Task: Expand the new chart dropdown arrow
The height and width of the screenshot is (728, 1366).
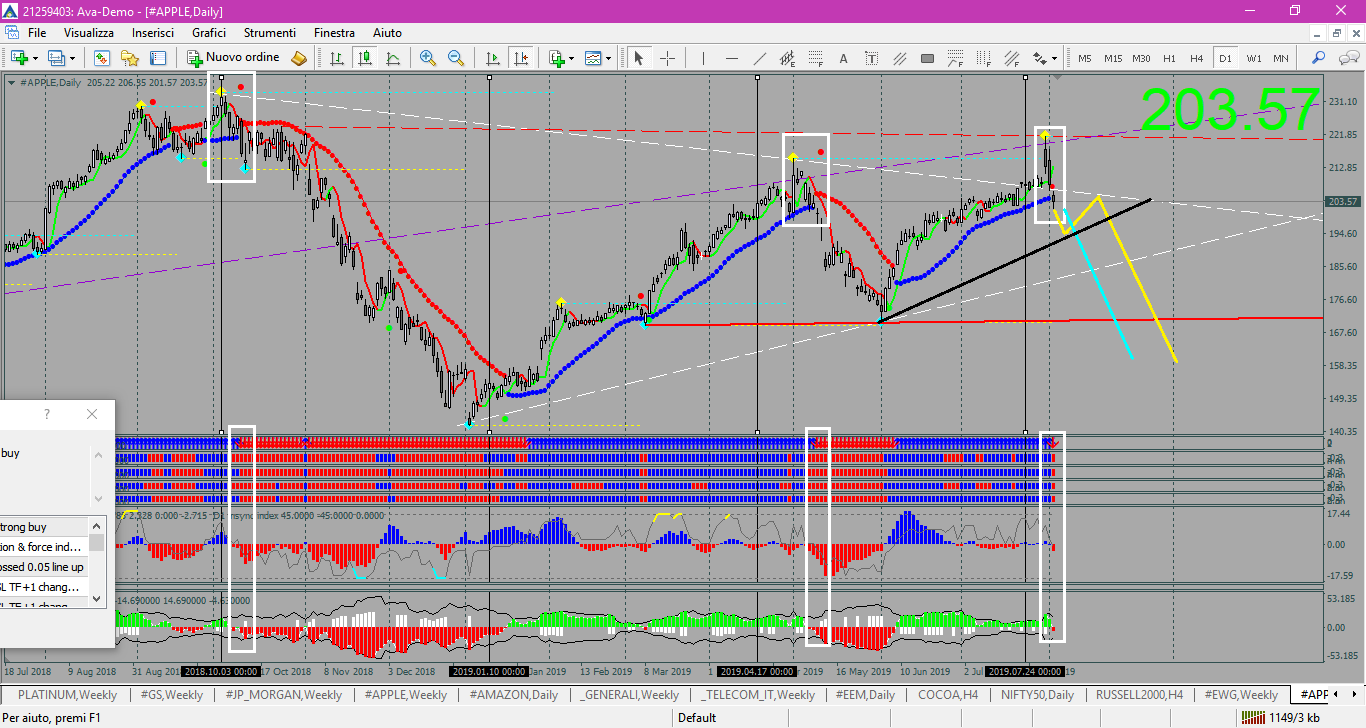Action: [35, 58]
